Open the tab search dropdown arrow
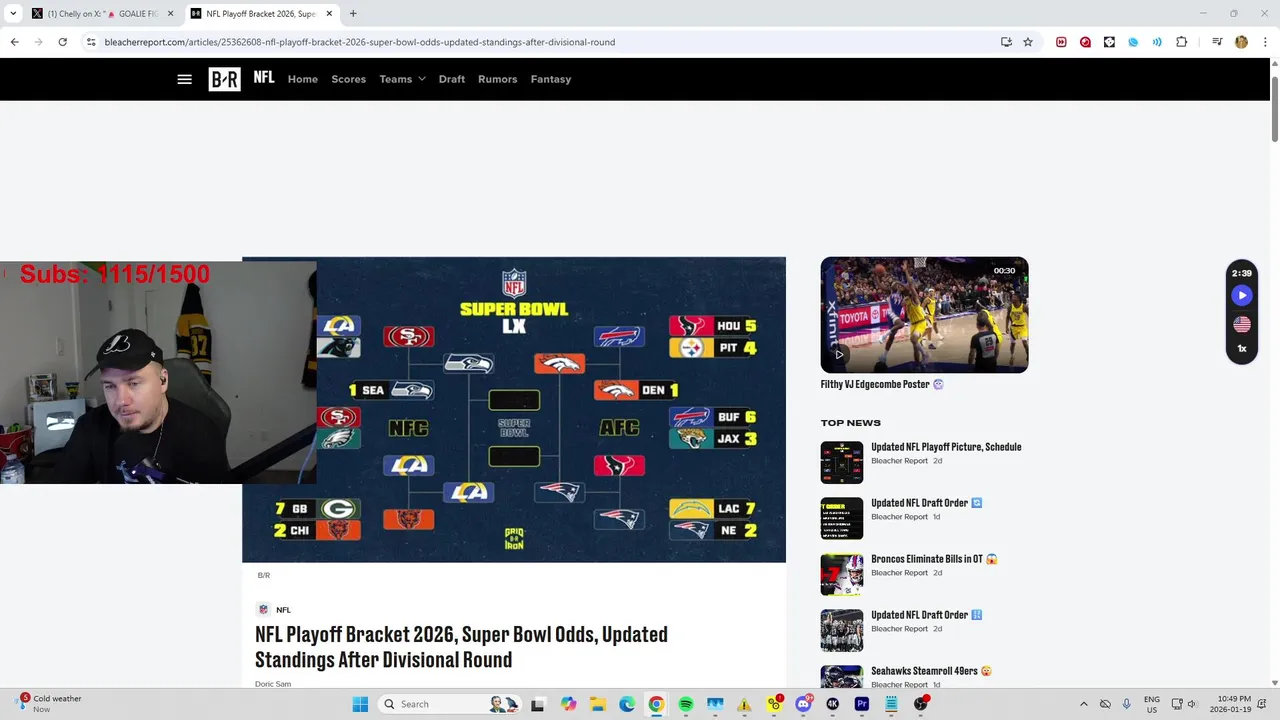The height and width of the screenshot is (720, 1280). tap(13, 14)
